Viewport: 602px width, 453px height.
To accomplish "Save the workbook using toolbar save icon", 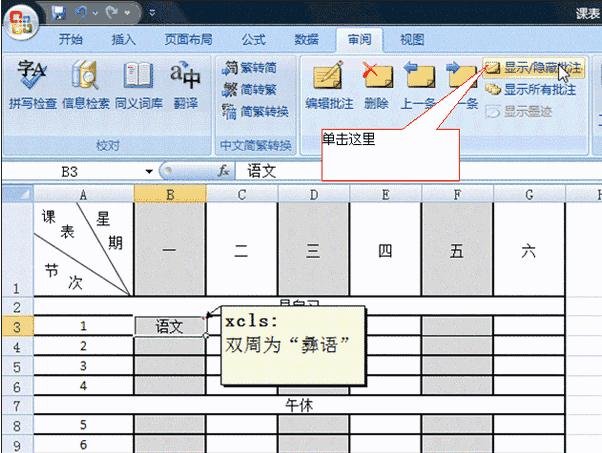I will pyautogui.click(x=59, y=14).
